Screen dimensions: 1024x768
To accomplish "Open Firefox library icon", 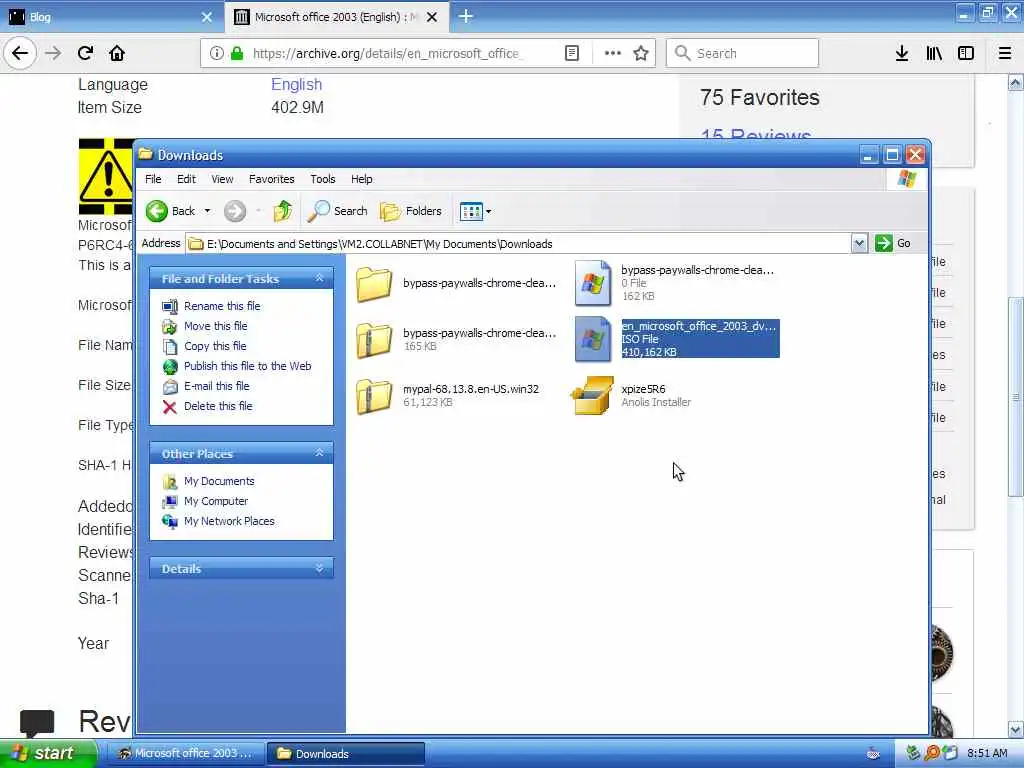I will (934, 53).
